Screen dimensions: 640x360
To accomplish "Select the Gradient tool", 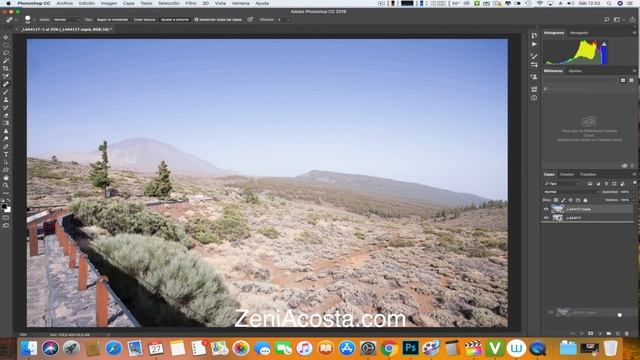I will [6, 123].
